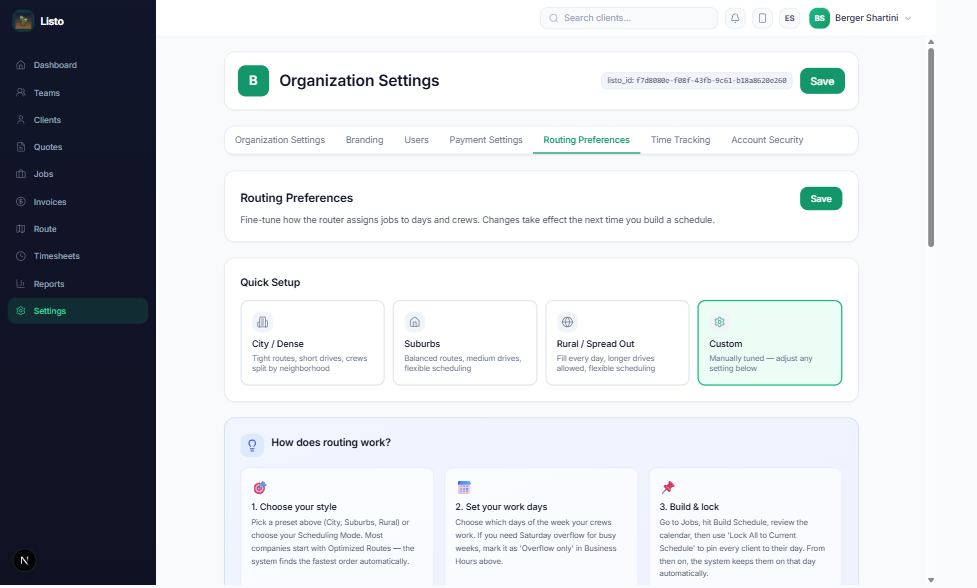The height and width of the screenshot is (588, 977).
Task: Click the '2. Set your work days' title
Action: 501,506
